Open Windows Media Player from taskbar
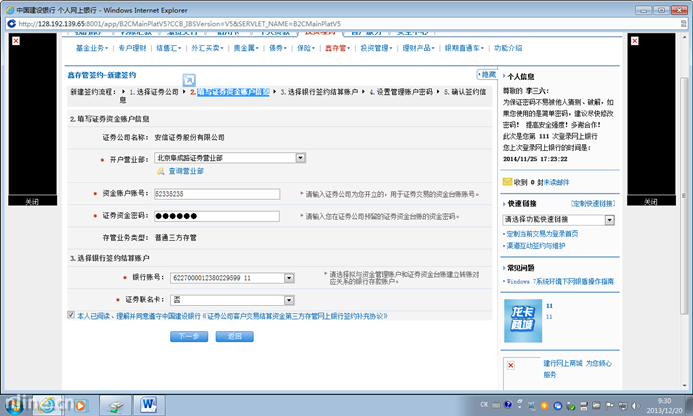Screen dimensions: 693x416 tap(80, 405)
